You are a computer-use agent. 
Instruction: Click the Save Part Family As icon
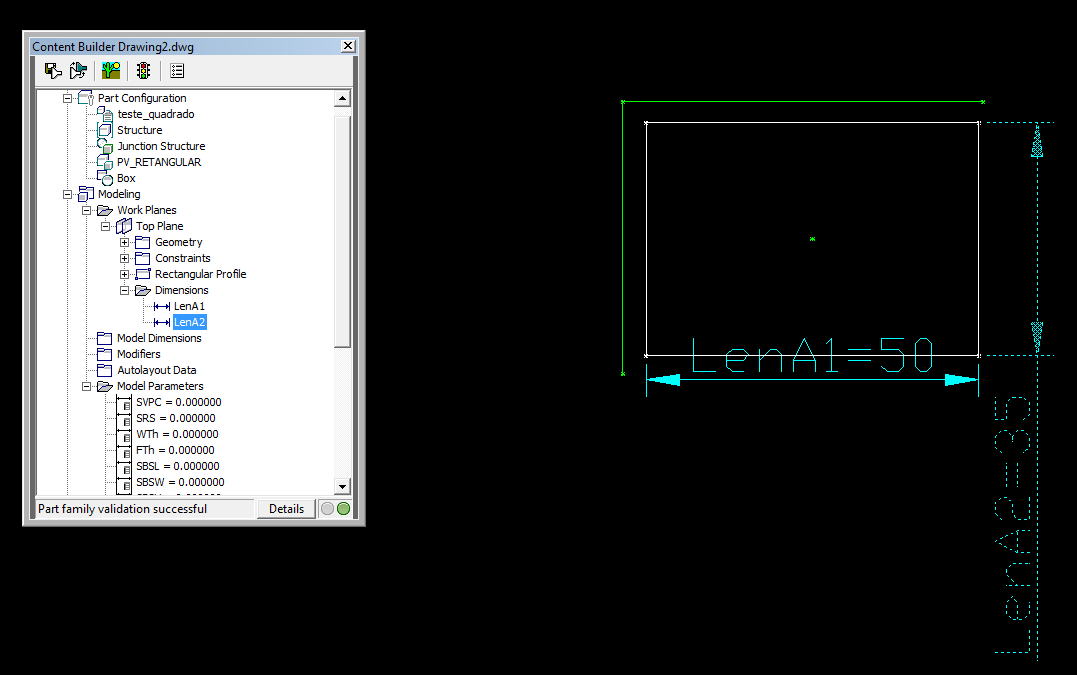(78, 71)
